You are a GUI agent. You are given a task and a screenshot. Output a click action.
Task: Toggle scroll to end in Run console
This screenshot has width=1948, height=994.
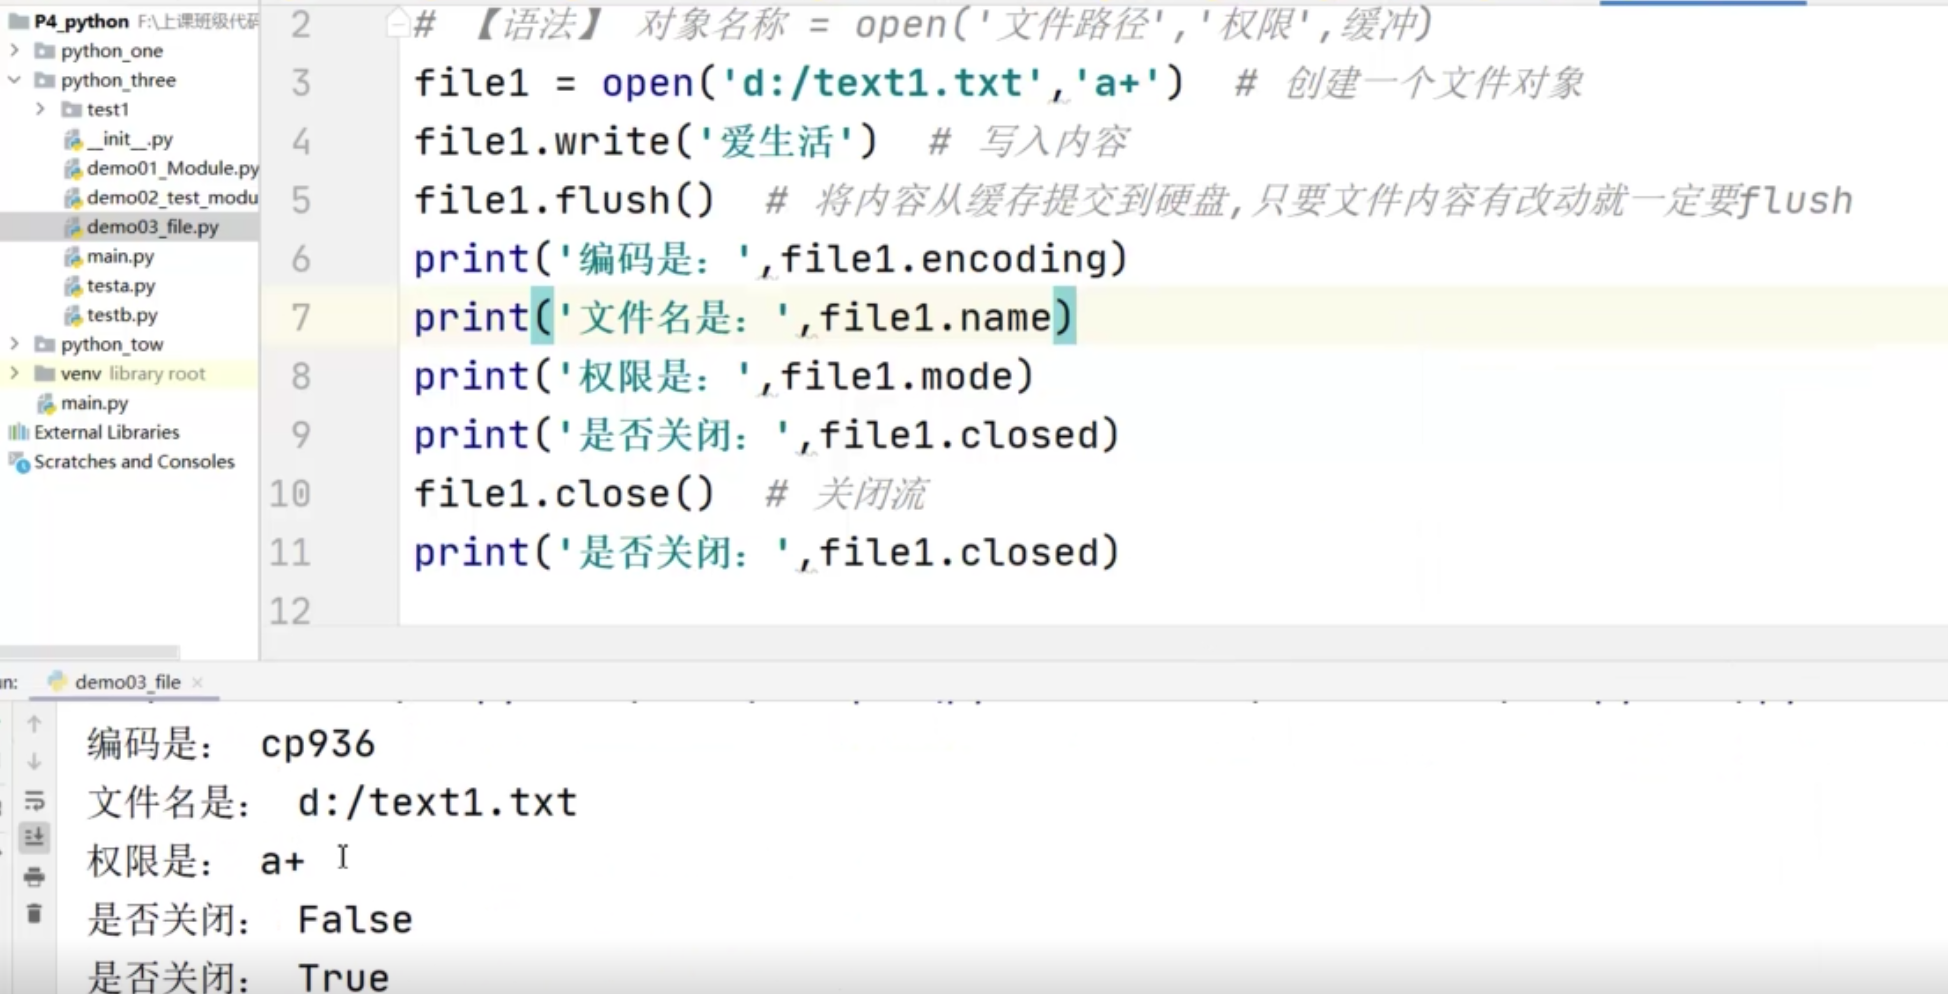coord(34,838)
